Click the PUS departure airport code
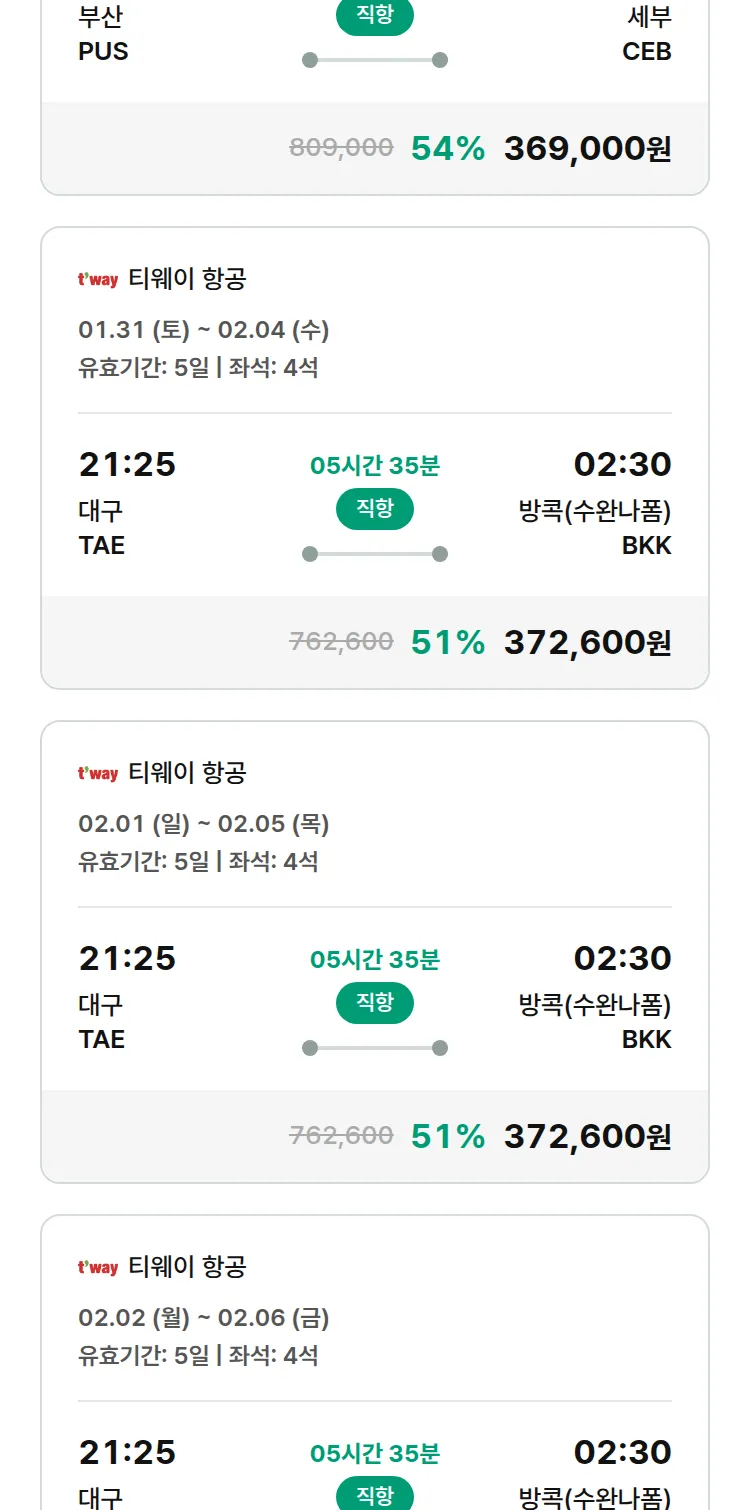This screenshot has width=750, height=1510. click(x=103, y=52)
